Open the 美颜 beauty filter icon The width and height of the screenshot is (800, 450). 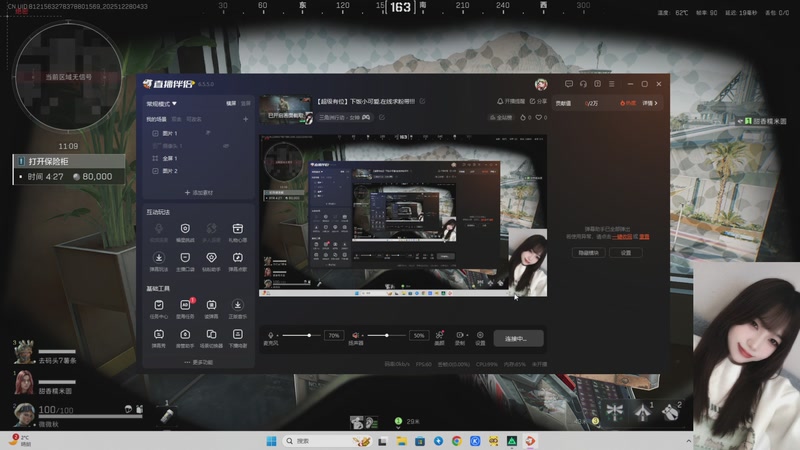[x=439, y=335]
